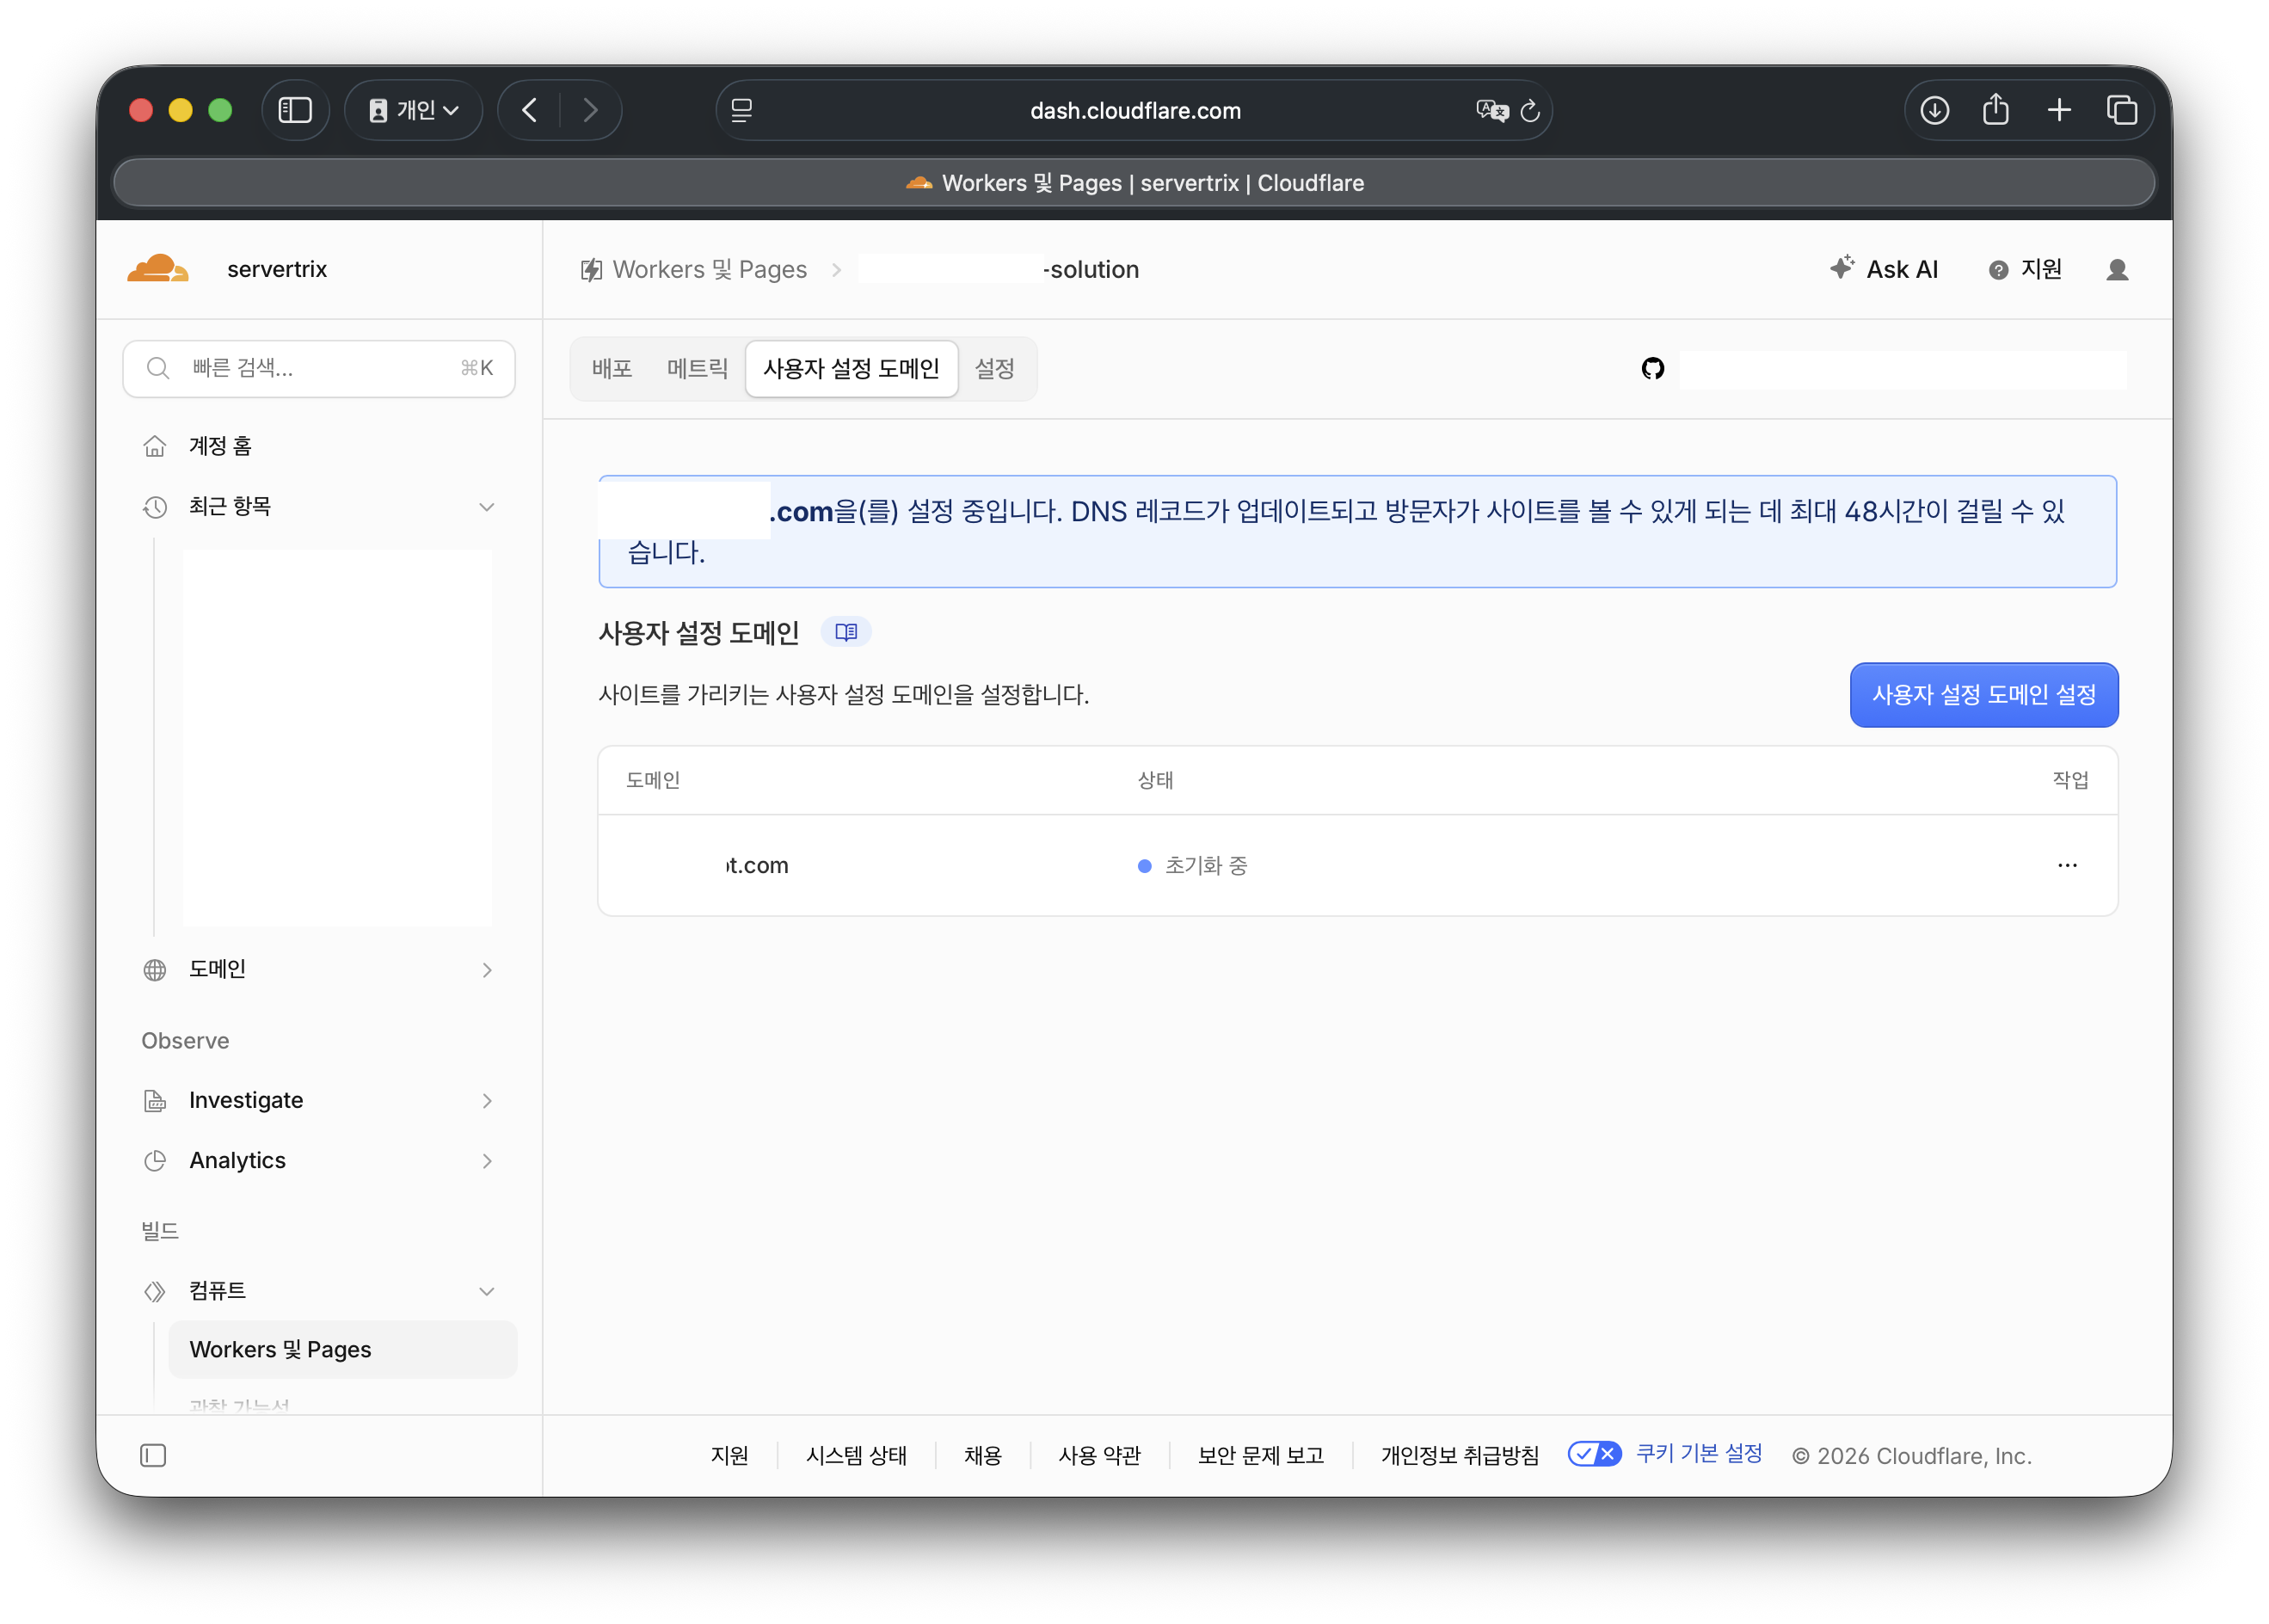2269x1624 pixels.
Task: Open the 지원 link in the footer
Action: (729, 1456)
